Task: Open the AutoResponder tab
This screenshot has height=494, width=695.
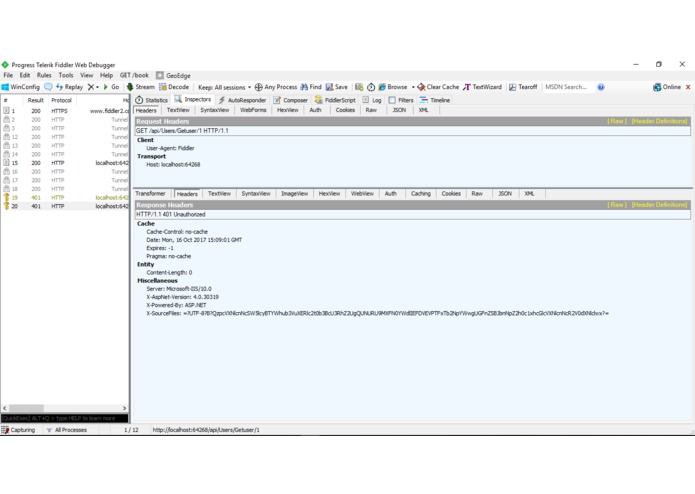Action: pos(242,100)
